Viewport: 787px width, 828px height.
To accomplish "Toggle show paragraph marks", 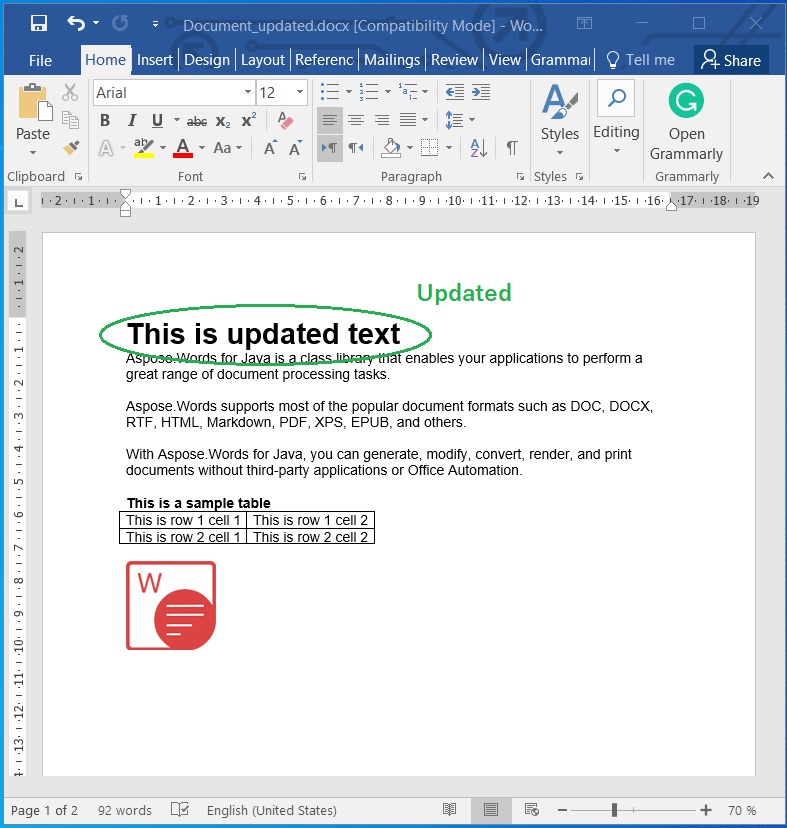I will tap(512, 148).
